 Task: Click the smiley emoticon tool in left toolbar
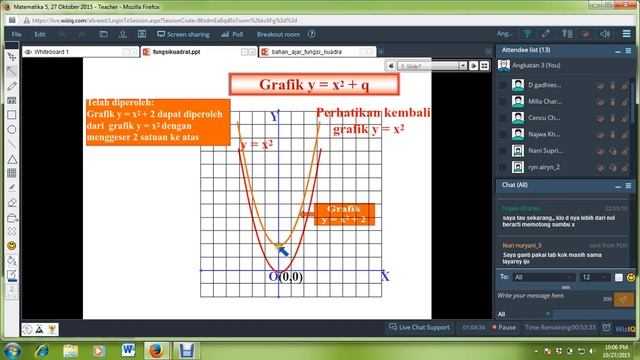(x=12, y=246)
